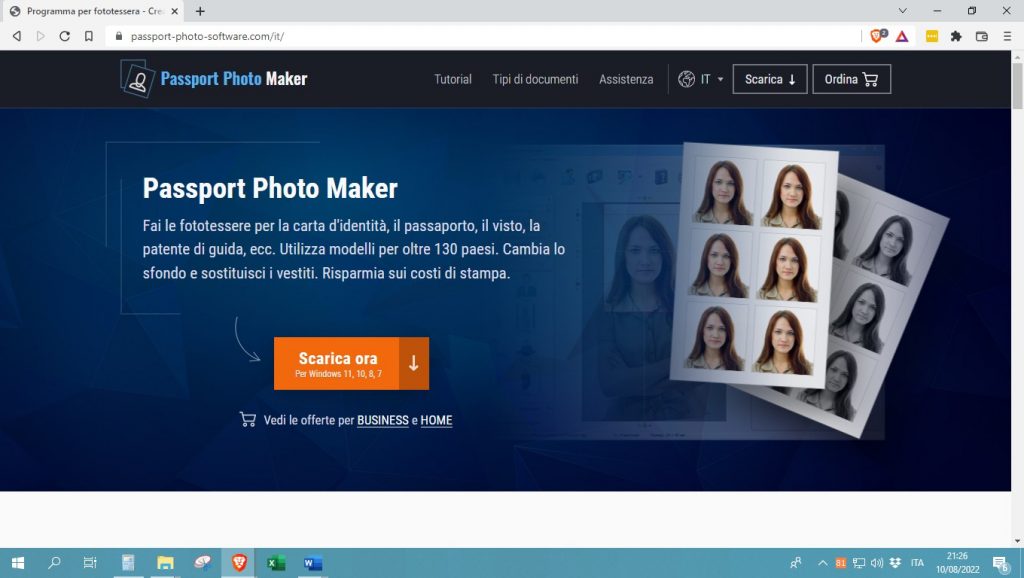Open the Scarica download dropdown in the header
The image size is (1024, 578).
769,79
